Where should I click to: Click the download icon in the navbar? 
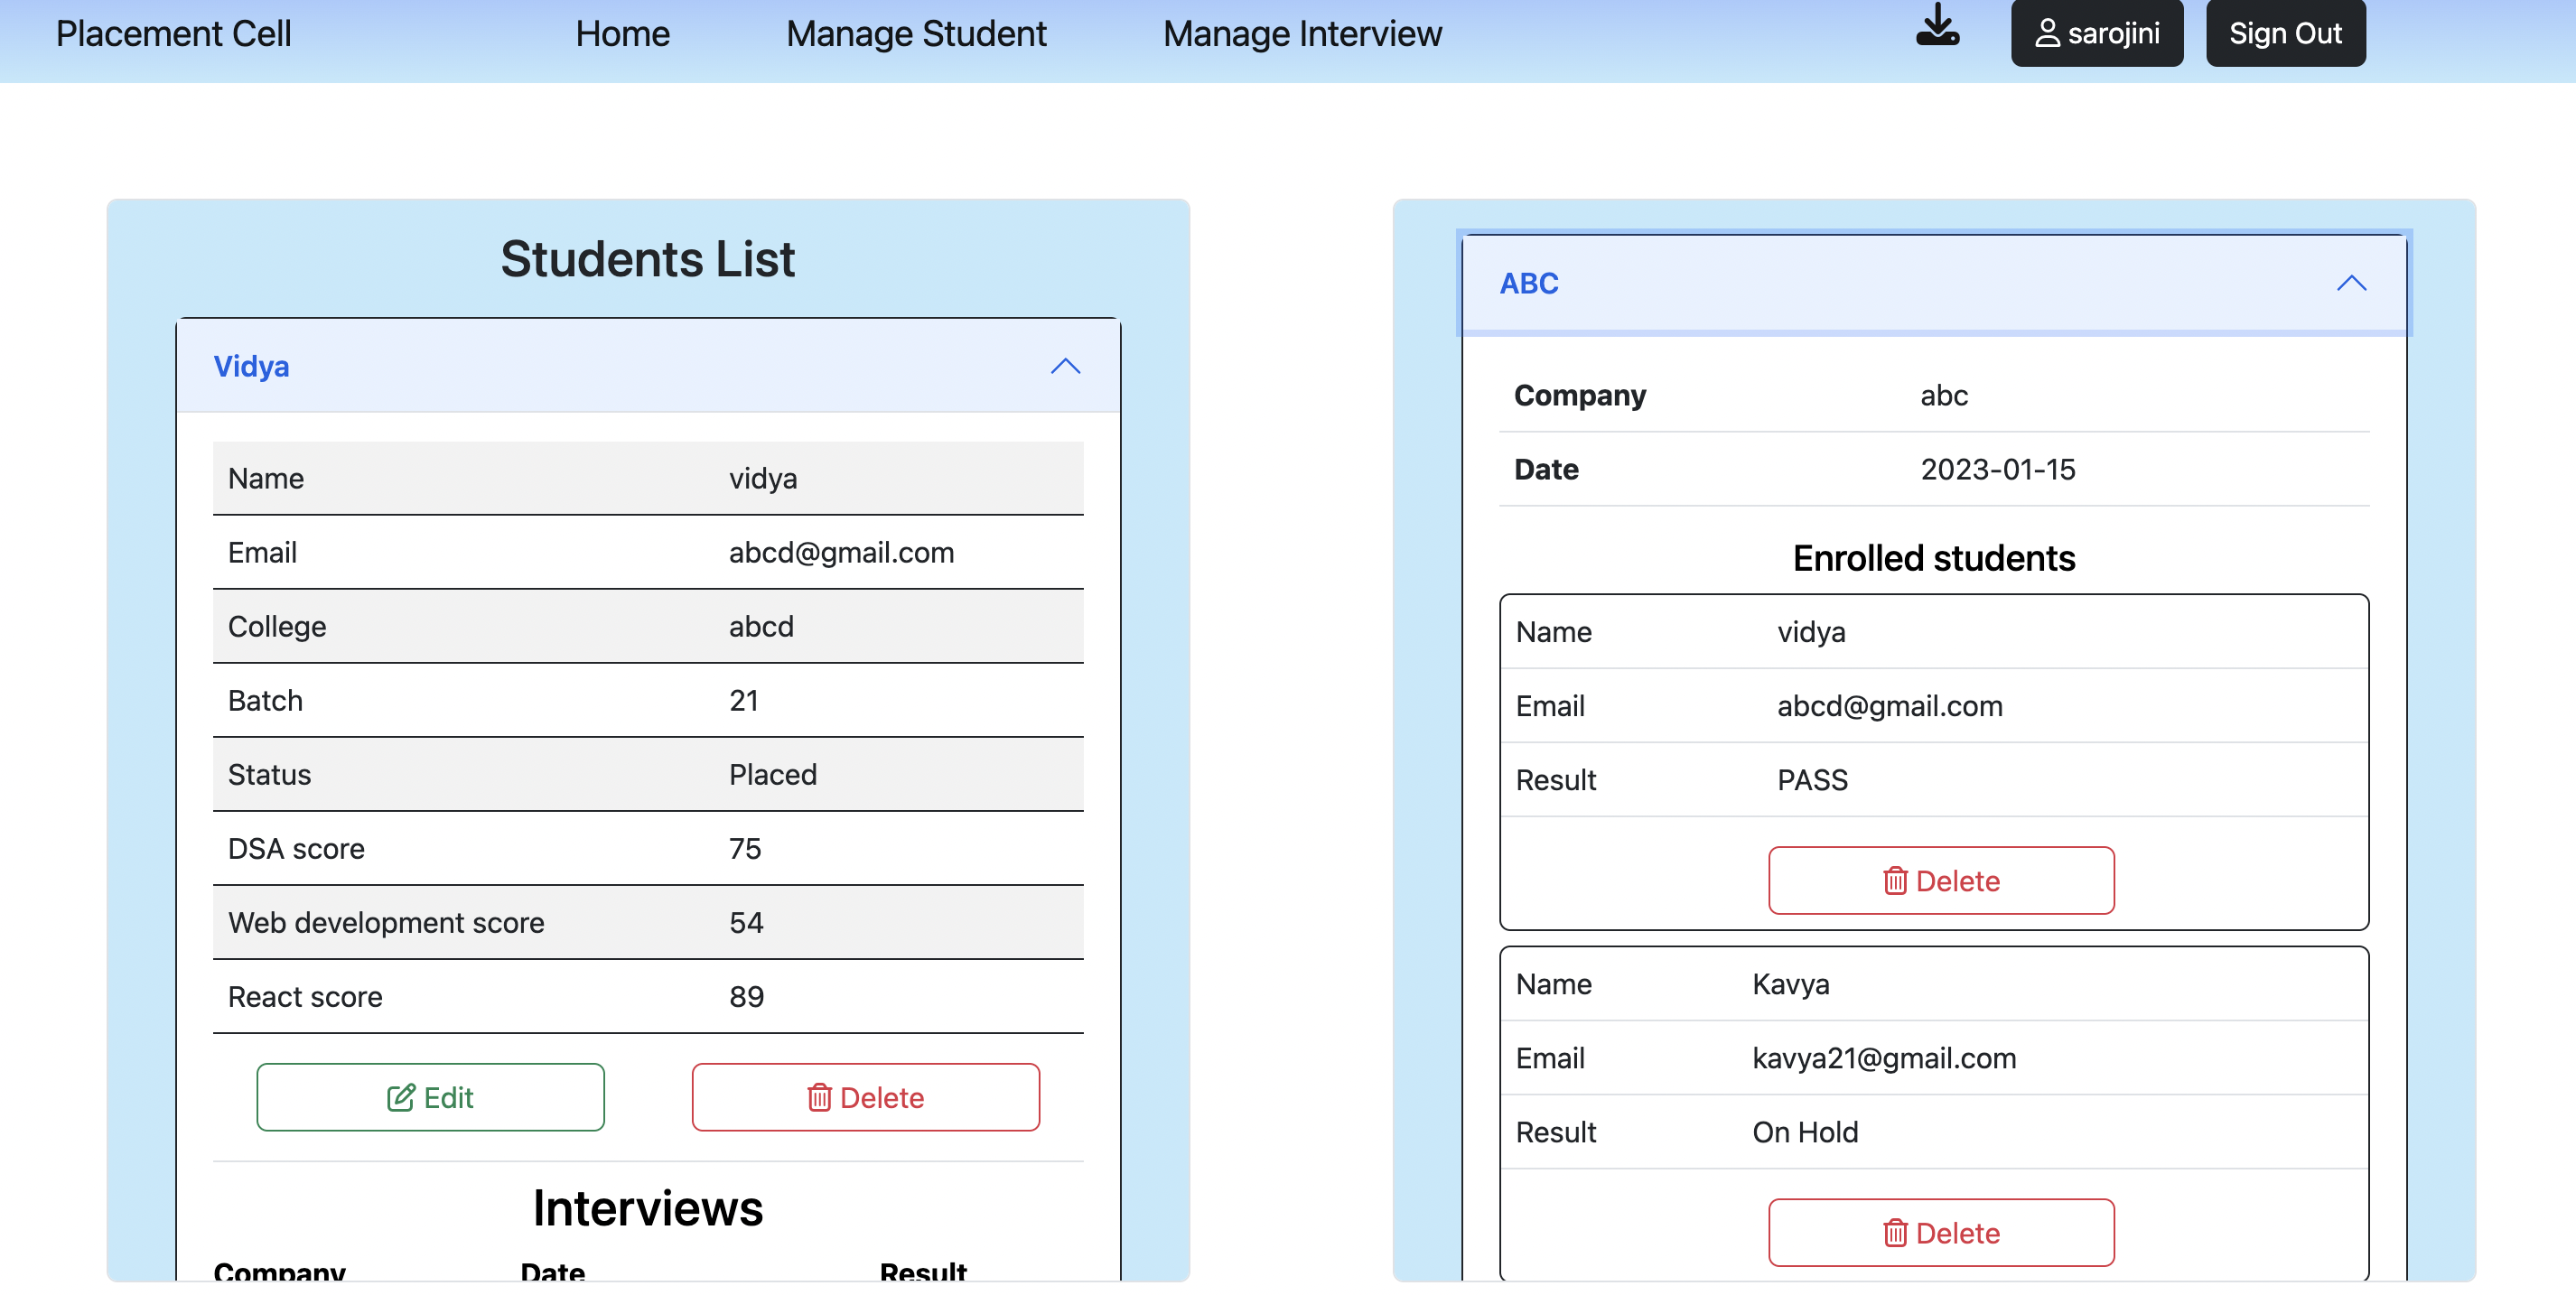coord(1938,30)
